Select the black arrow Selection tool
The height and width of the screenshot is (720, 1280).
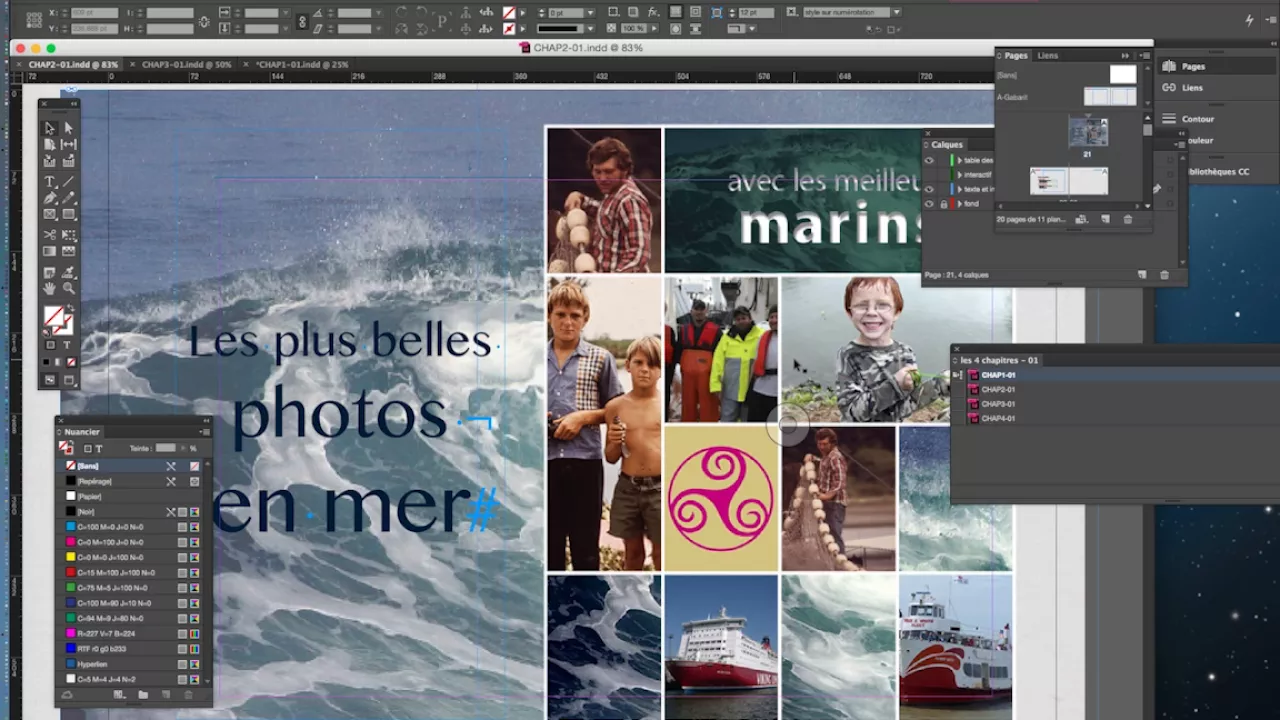pos(49,128)
